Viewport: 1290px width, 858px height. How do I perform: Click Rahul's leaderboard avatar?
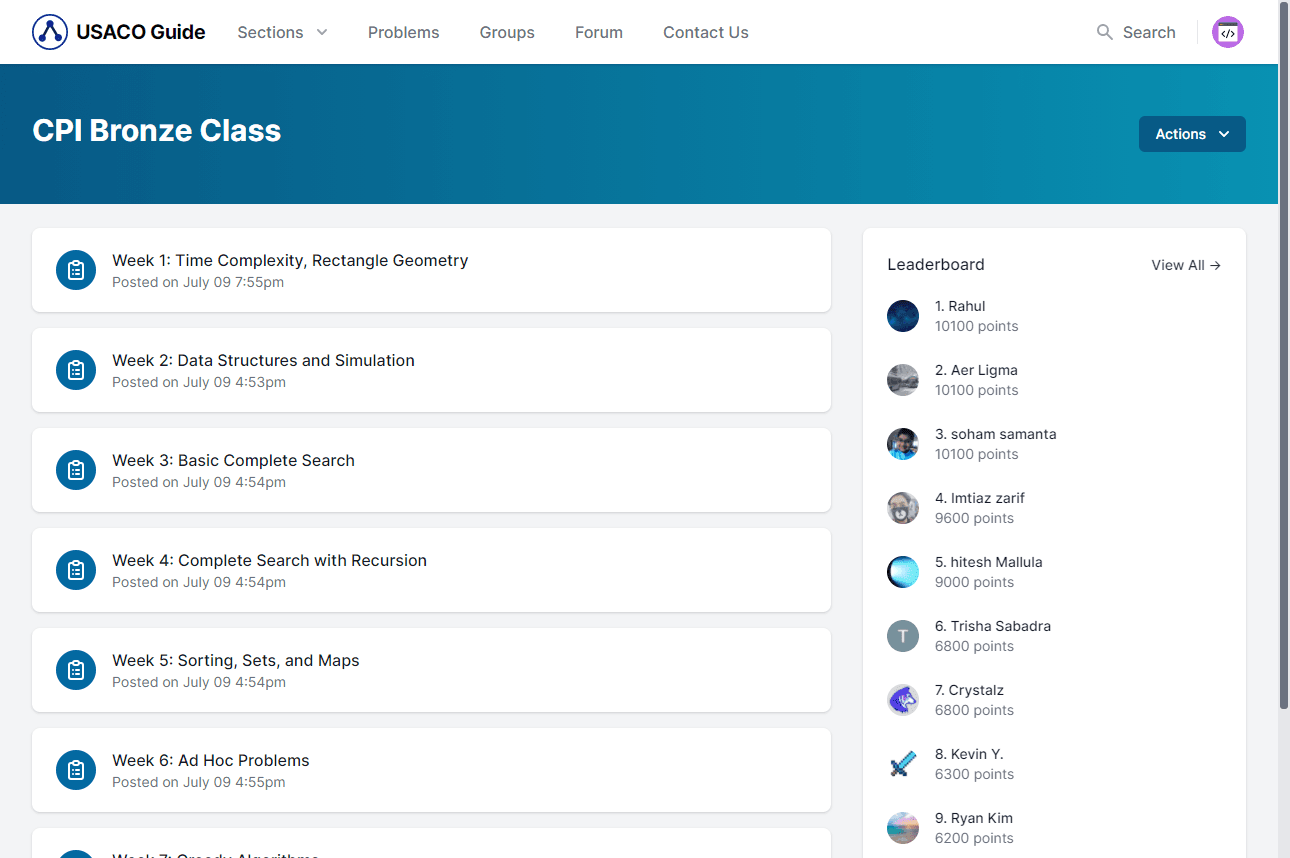point(902,316)
